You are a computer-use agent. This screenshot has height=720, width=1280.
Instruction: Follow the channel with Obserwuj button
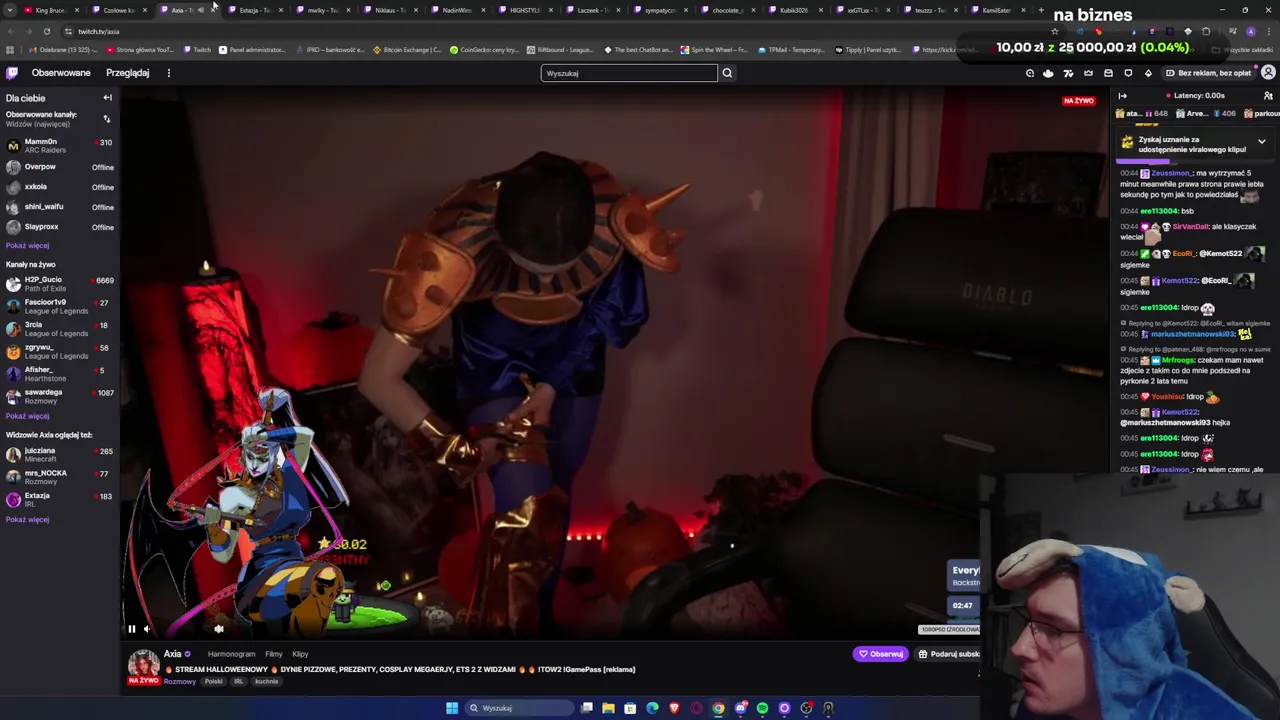tap(881, 654)
